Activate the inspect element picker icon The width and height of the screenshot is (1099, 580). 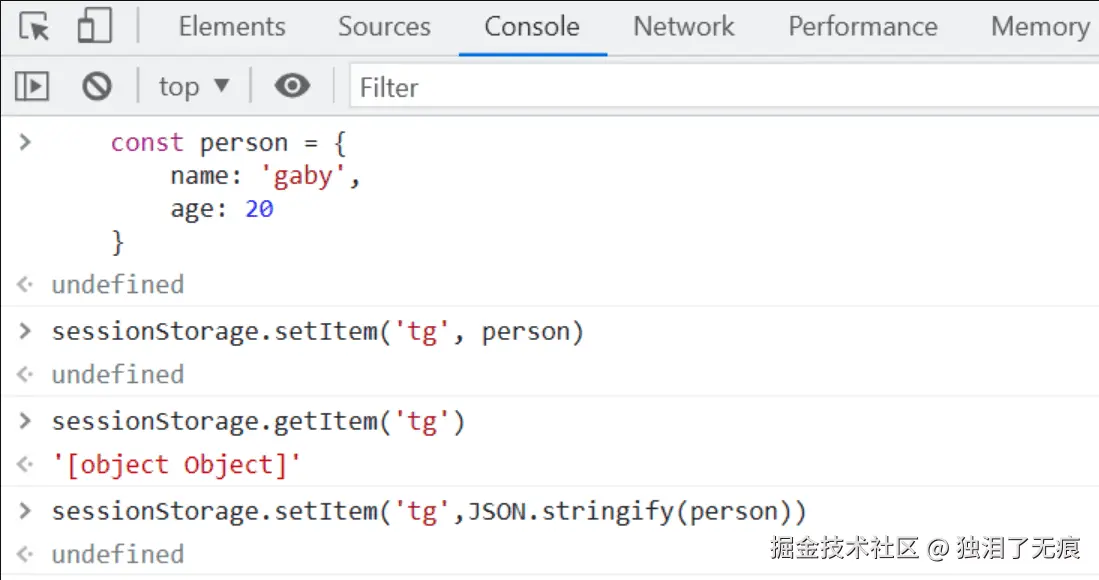click(35, 27)
